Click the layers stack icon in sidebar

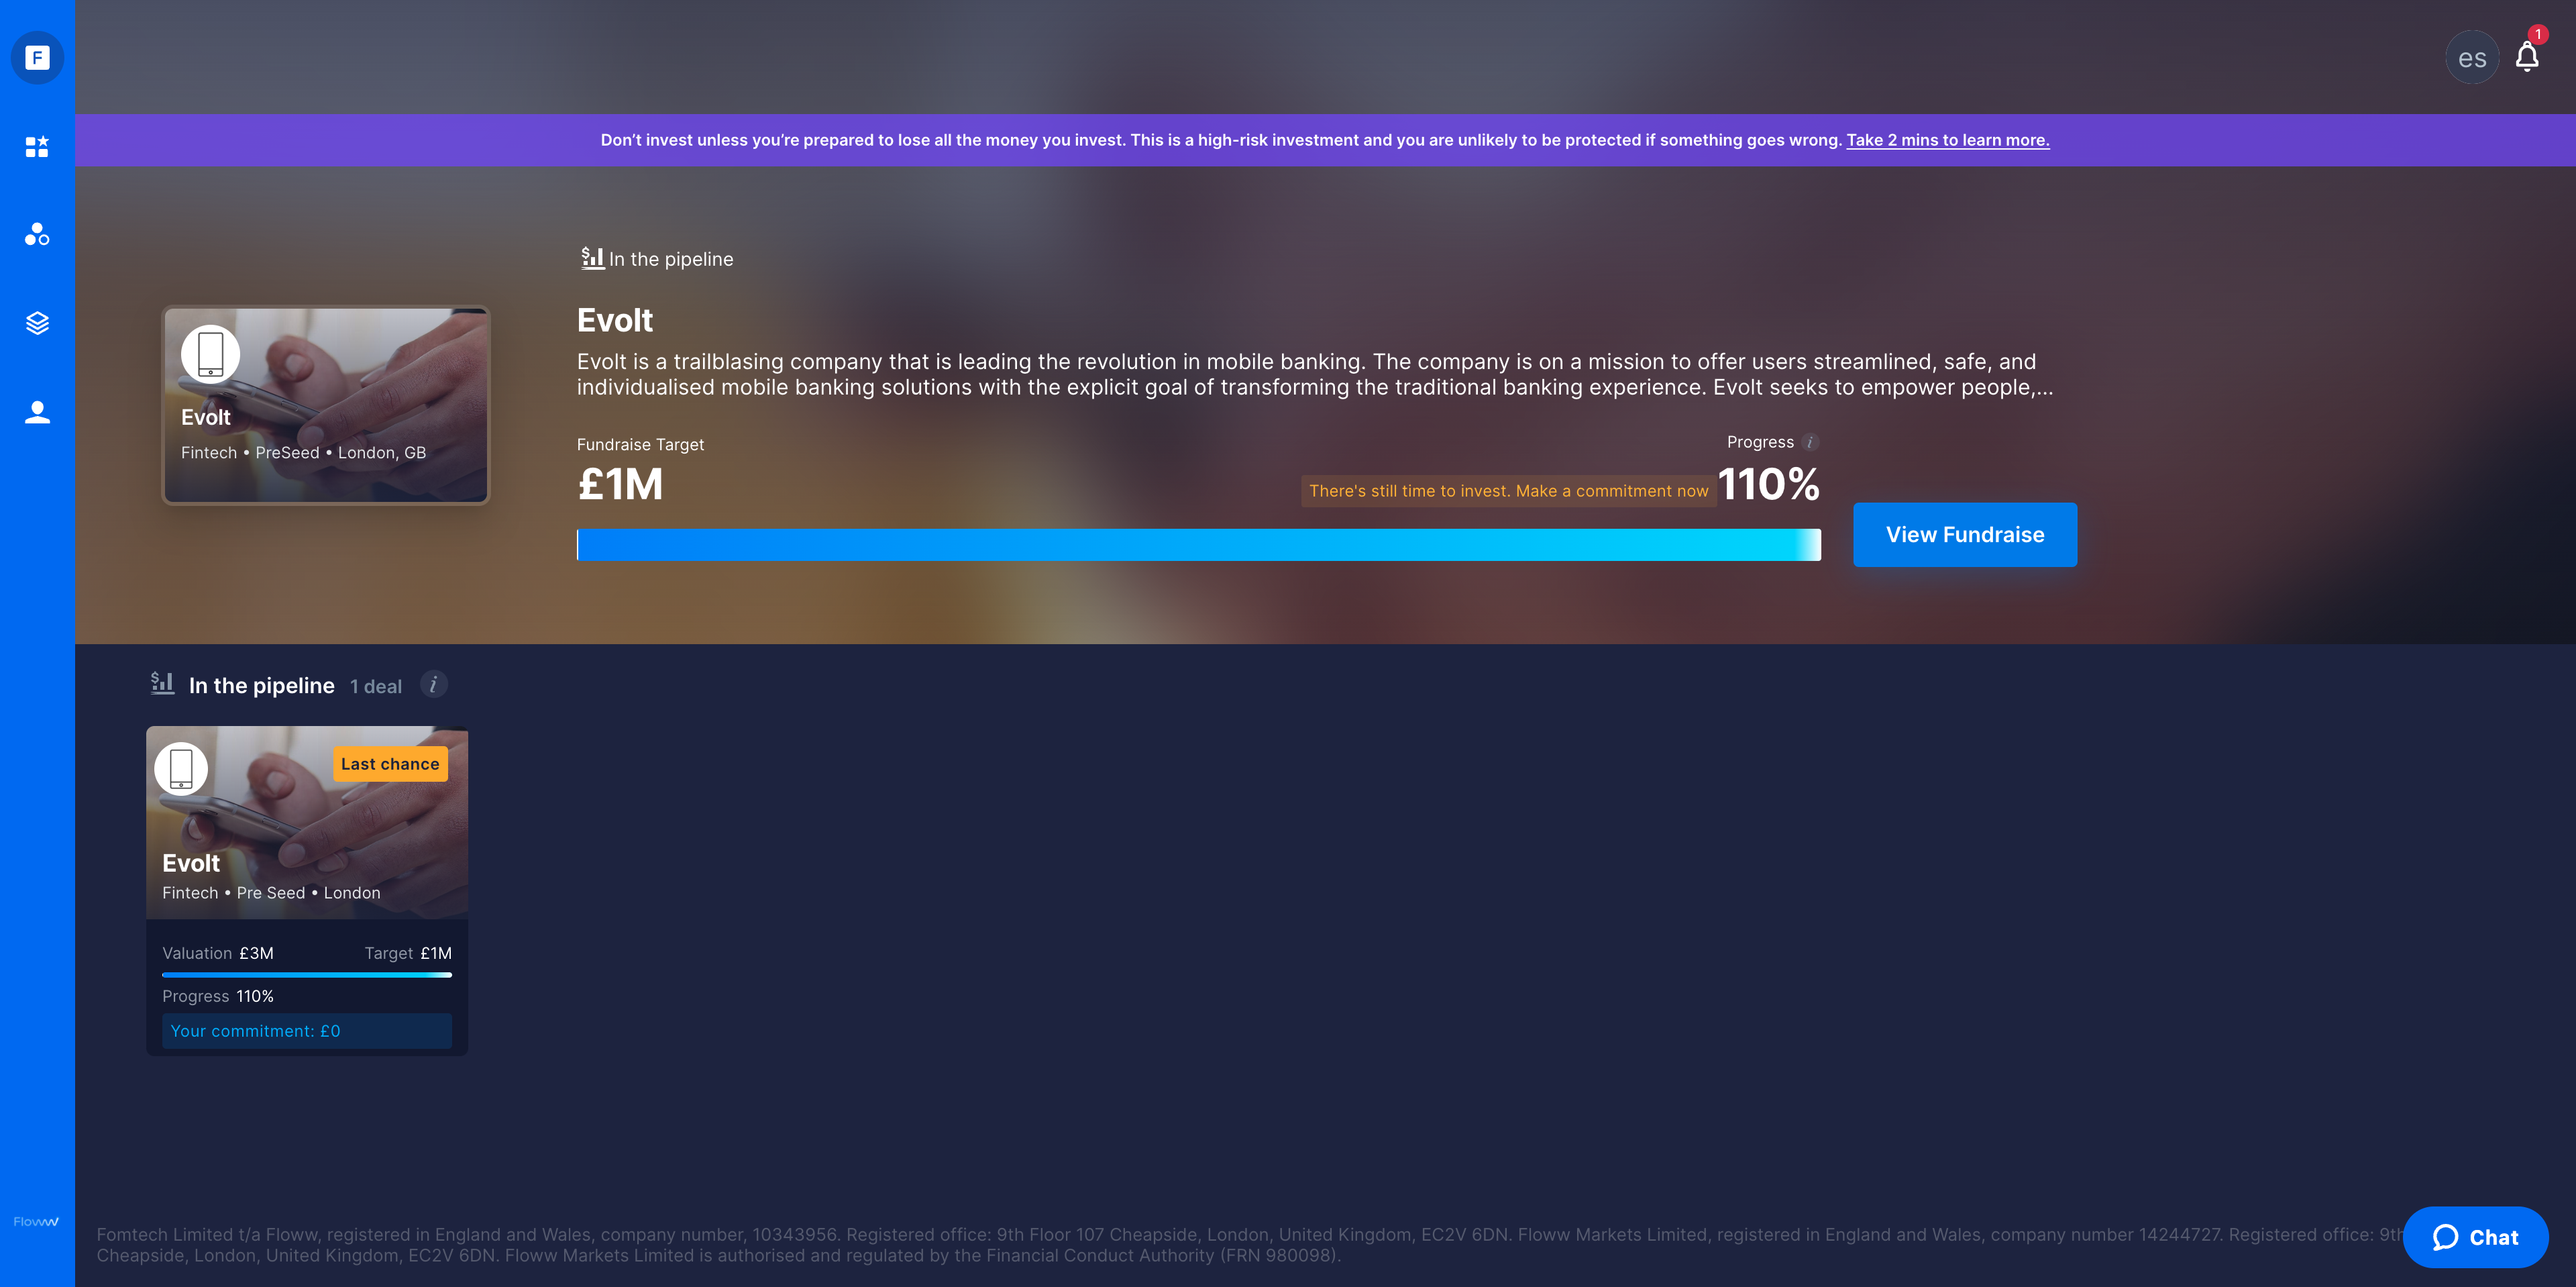pyautogui.click(x=36, y=322)
